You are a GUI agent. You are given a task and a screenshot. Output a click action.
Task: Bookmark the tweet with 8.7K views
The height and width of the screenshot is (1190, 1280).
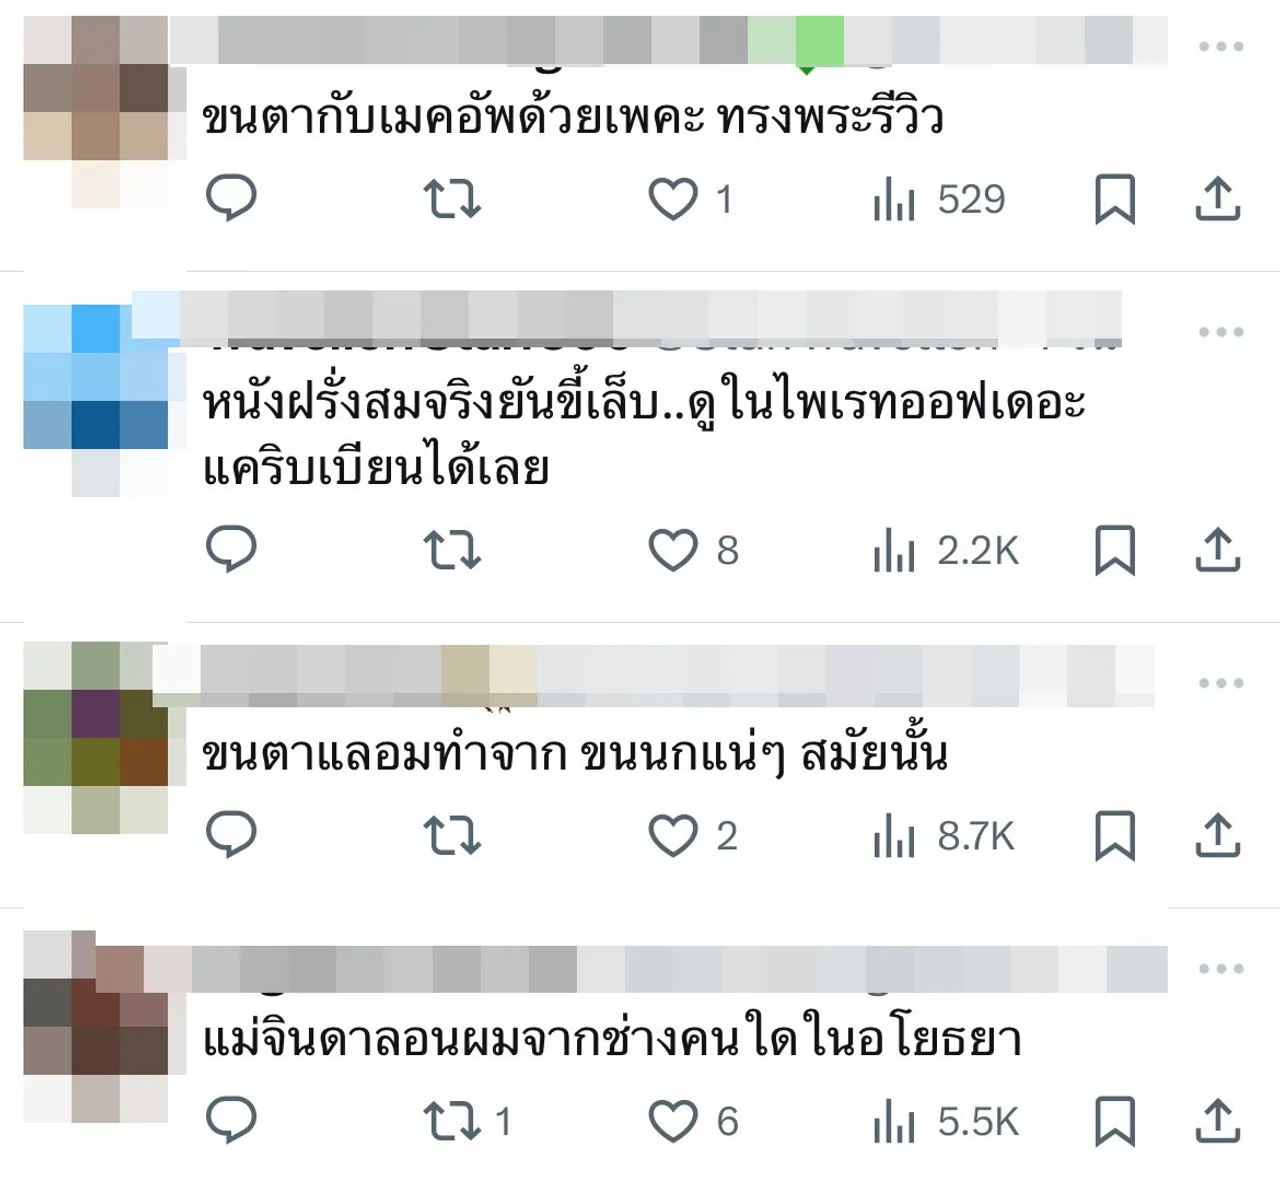1114,836
